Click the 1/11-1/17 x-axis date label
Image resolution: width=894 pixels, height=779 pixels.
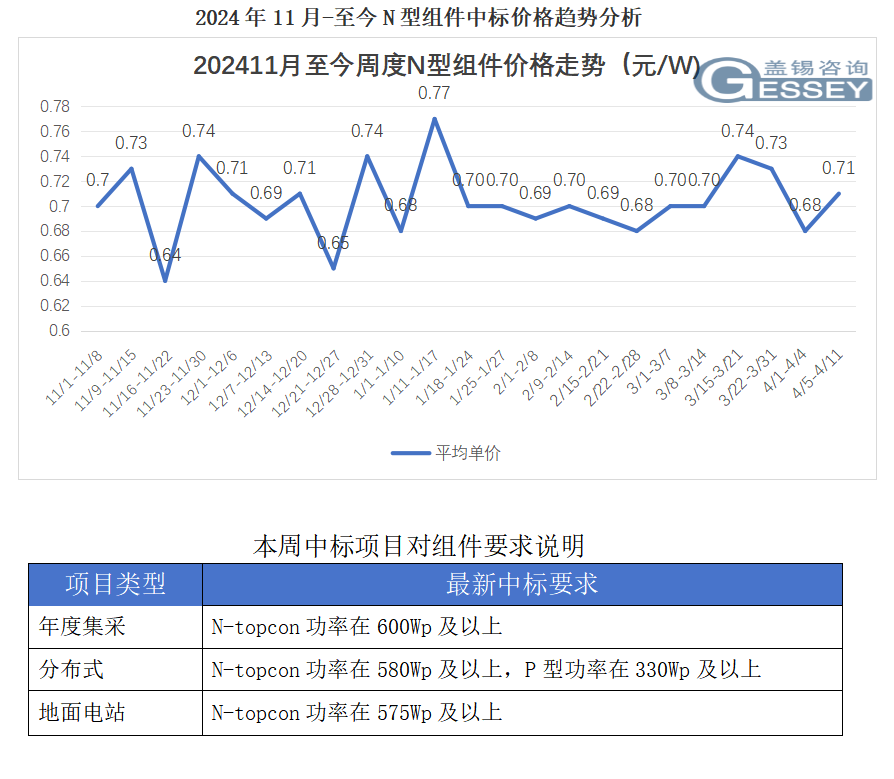tap(413, 378)
